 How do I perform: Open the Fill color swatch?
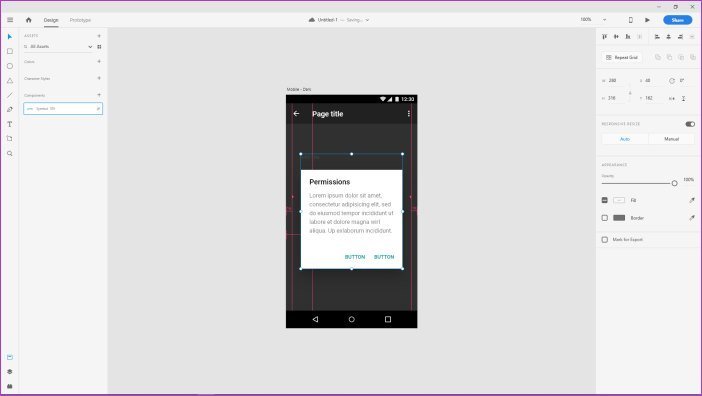coord(619,200)
